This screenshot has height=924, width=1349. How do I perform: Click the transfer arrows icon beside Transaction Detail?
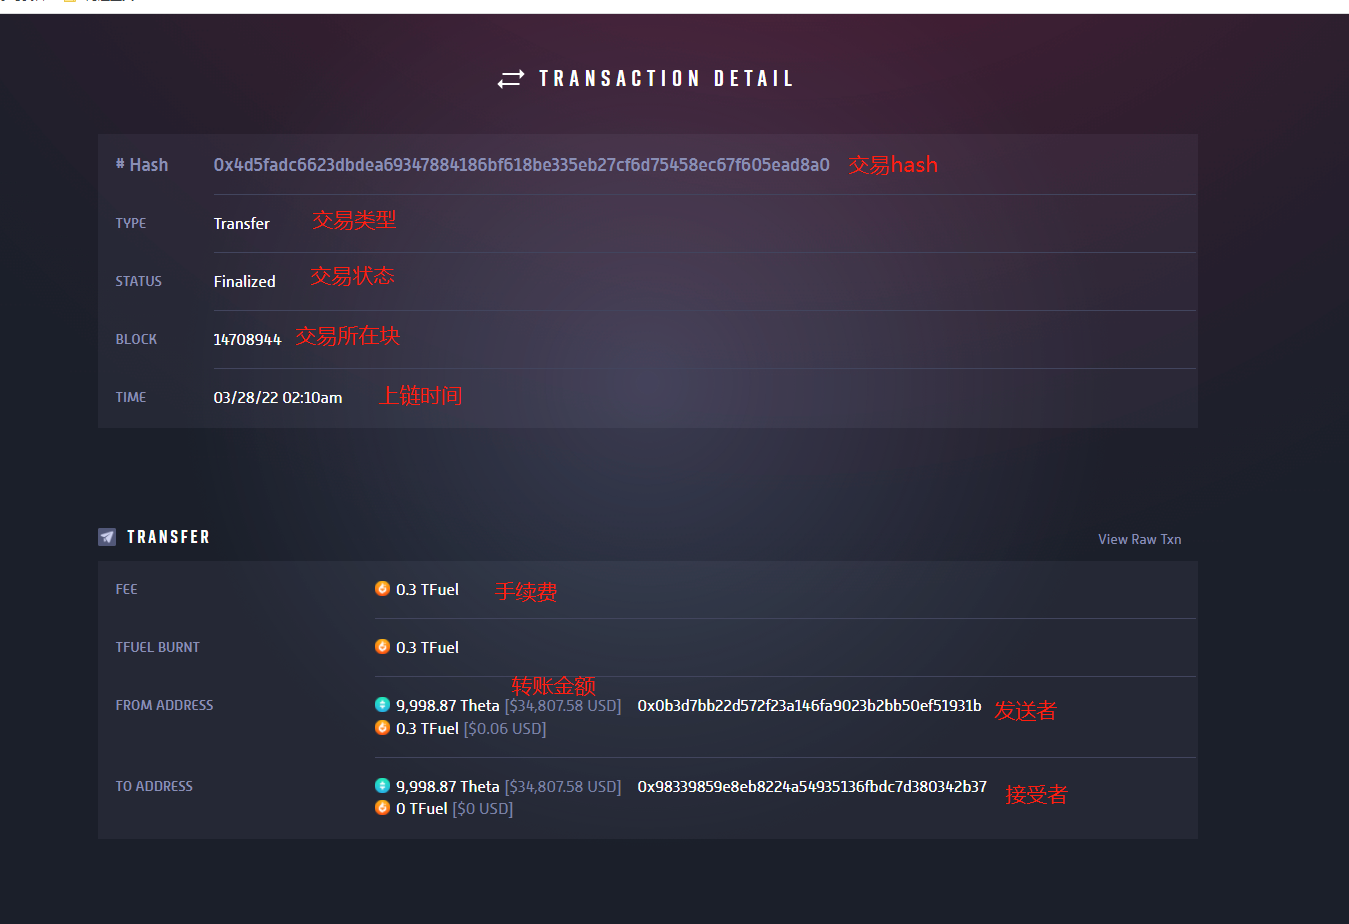tap(511, 79)
